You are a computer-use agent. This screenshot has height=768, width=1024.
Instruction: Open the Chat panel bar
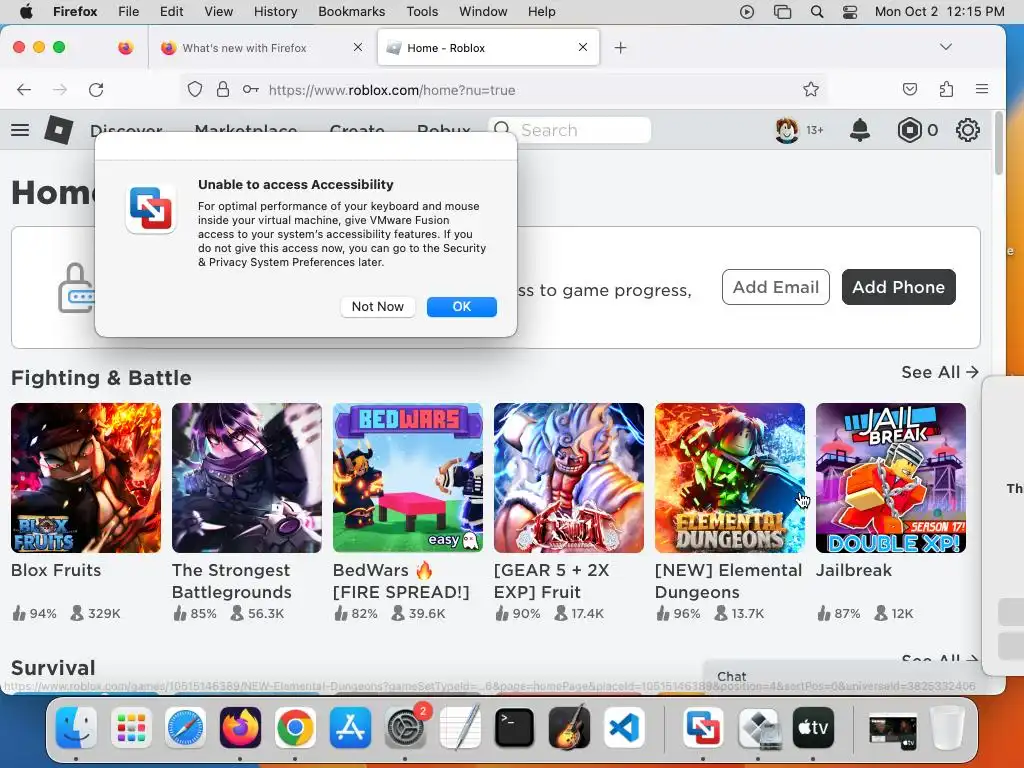842,677
